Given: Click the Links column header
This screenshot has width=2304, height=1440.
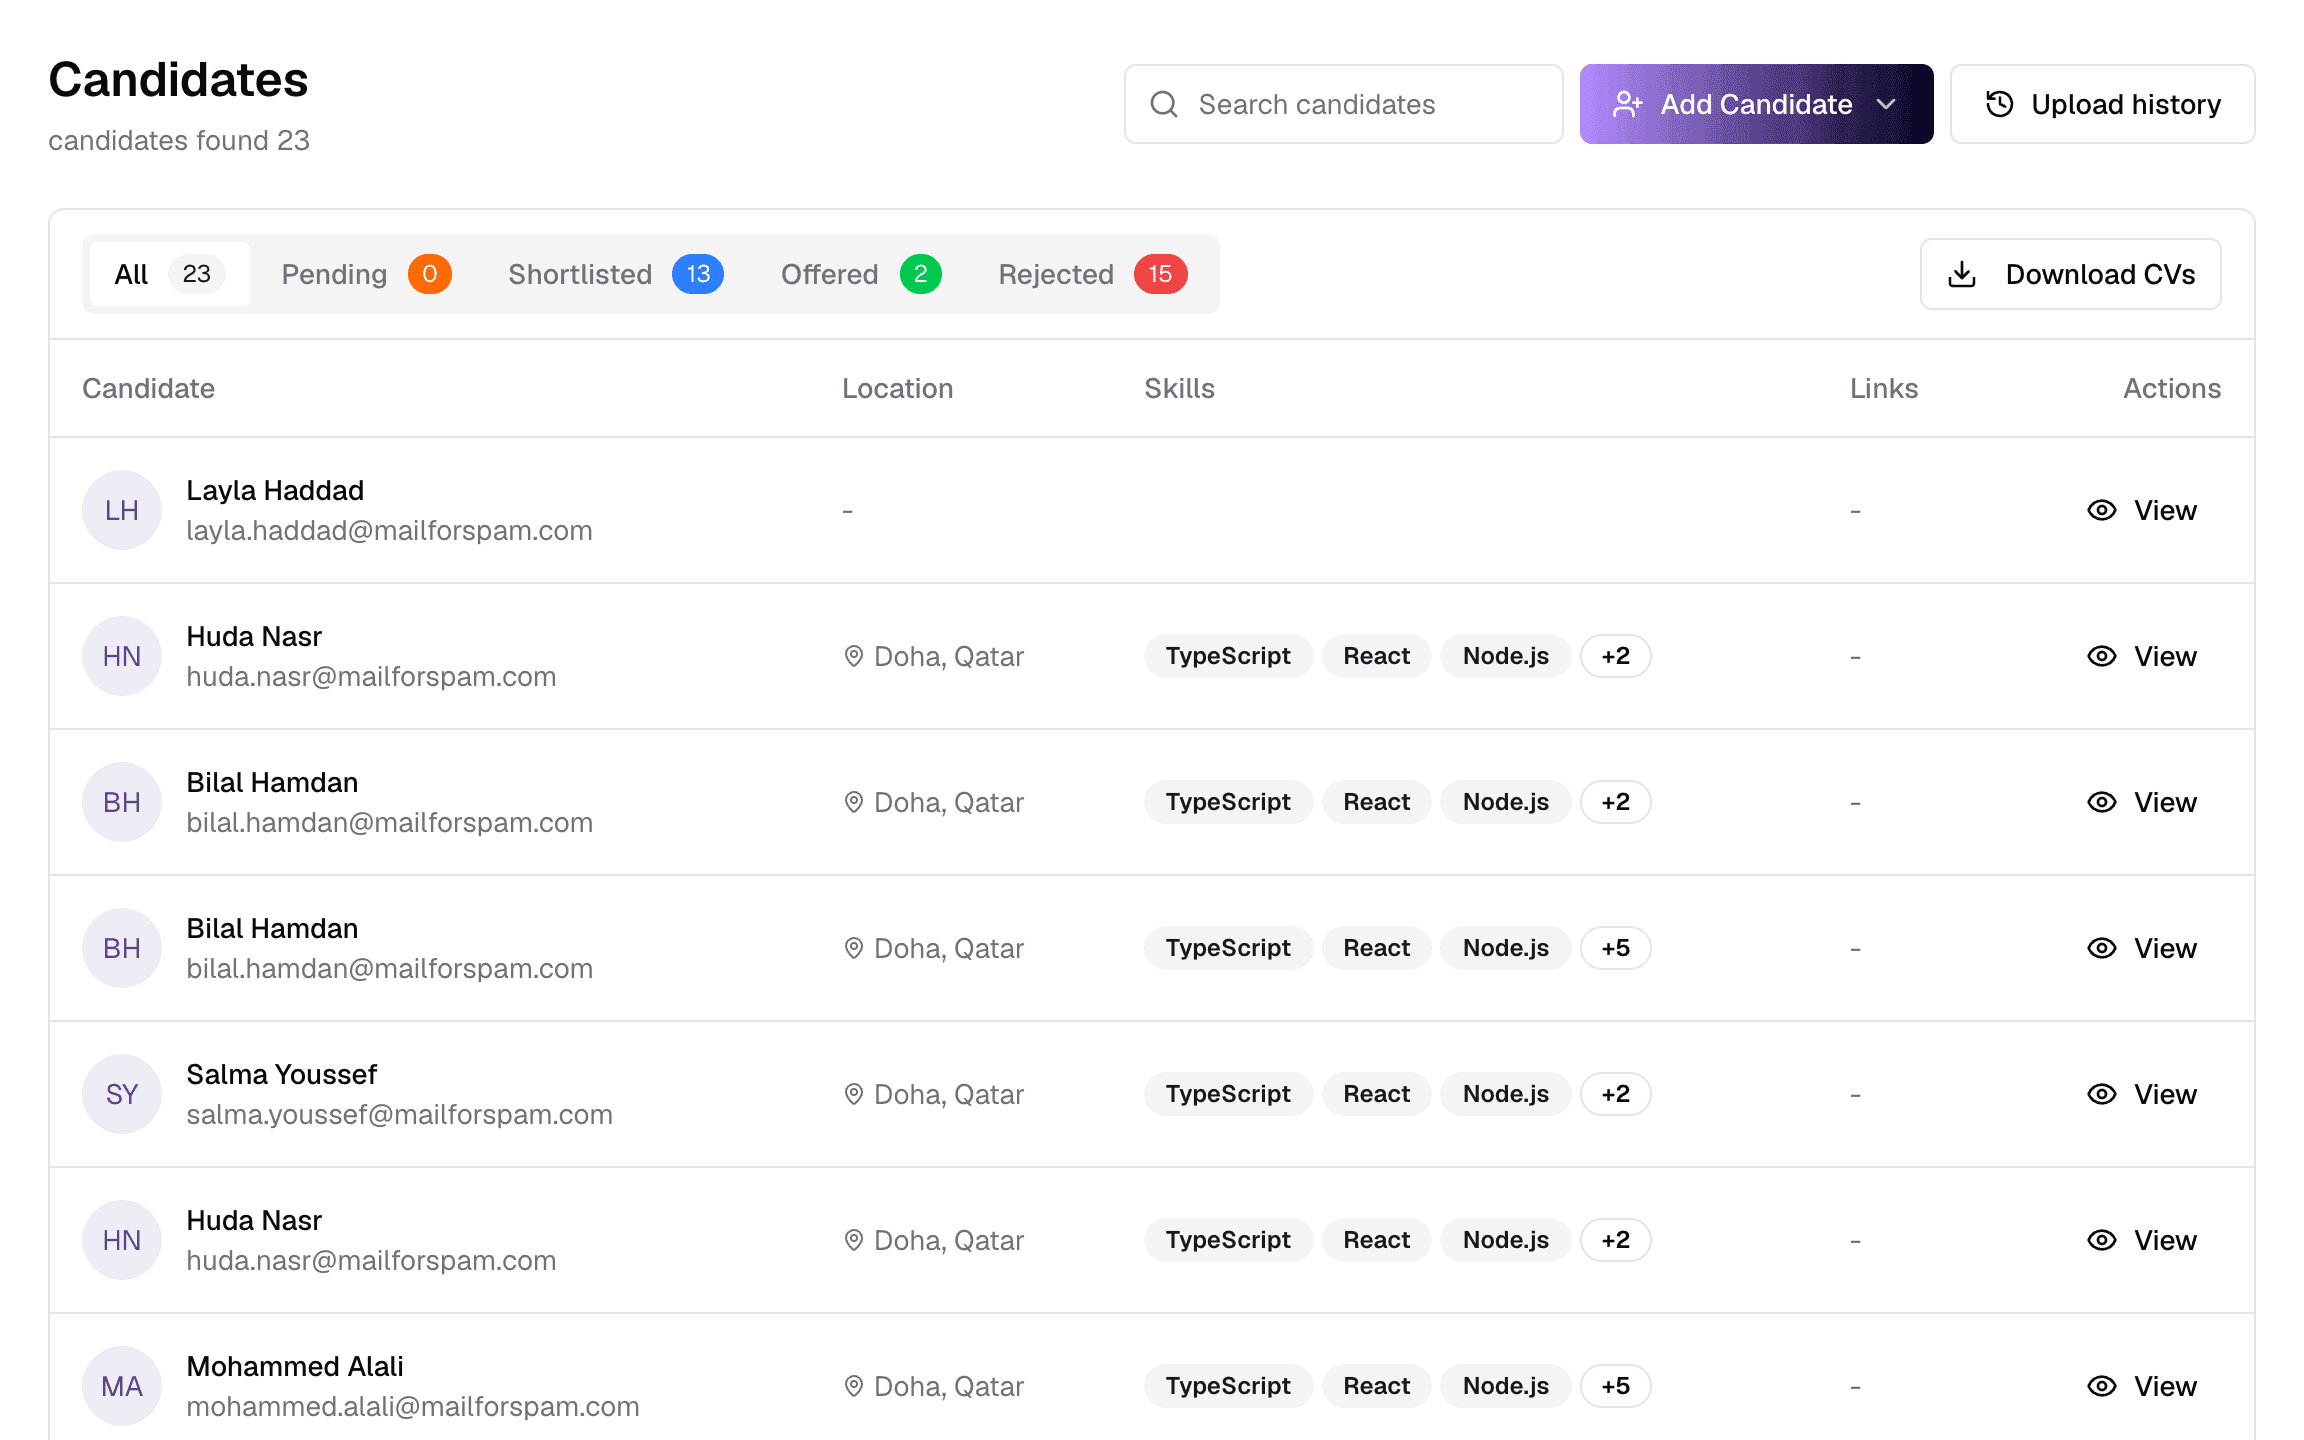Looking at the screenshot, I should click(x=1883, y=388).
